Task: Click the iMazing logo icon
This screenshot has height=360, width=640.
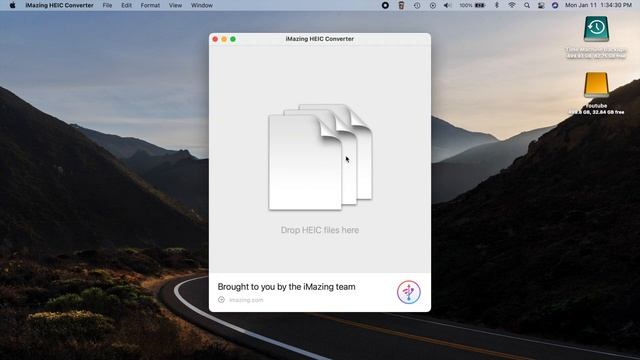Action: [409, 292]
